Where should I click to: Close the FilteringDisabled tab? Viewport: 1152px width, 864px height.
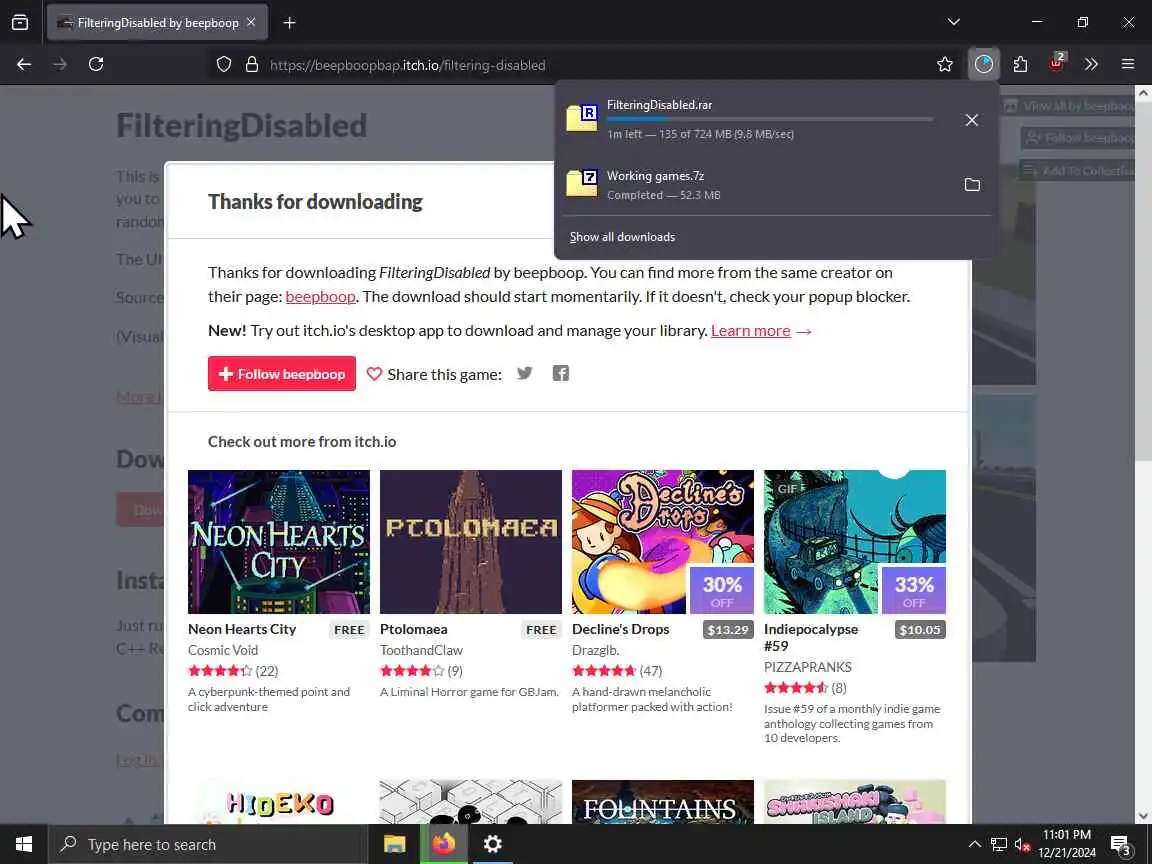tap(251, 23)
